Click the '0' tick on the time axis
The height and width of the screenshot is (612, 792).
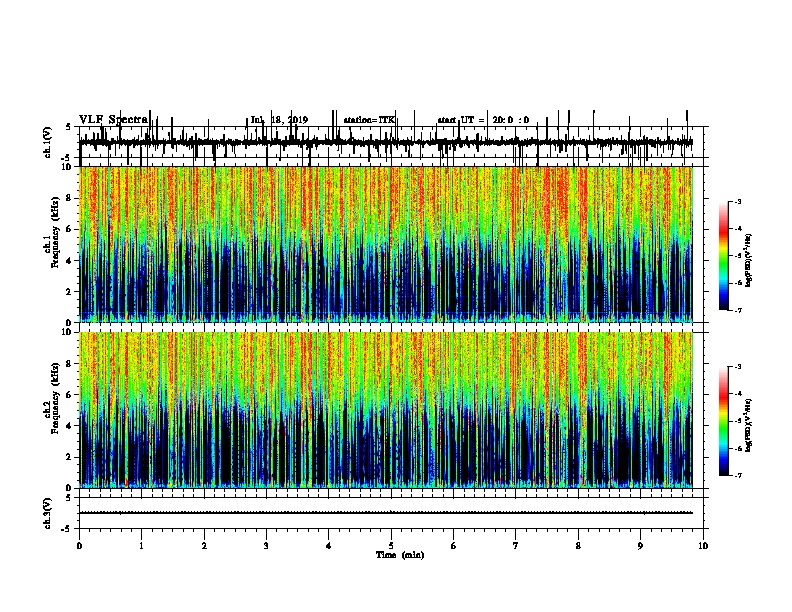[79, 546]
